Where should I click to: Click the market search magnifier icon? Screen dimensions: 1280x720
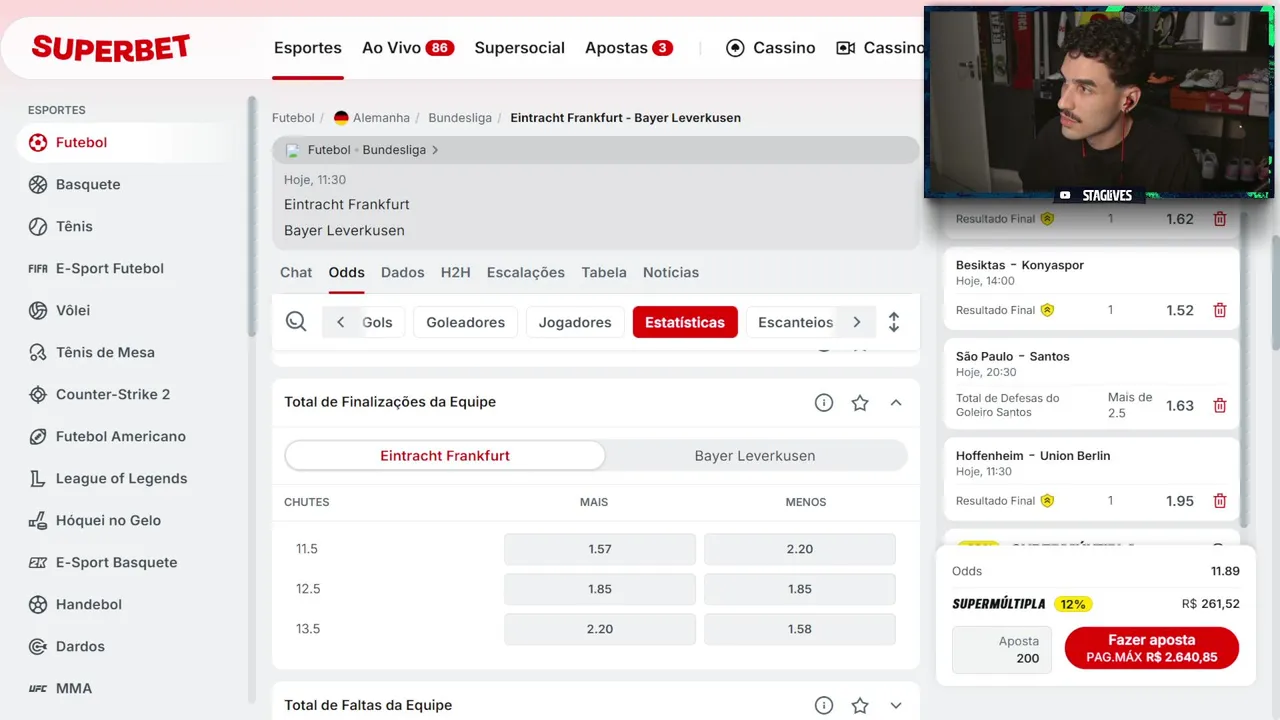296,322
